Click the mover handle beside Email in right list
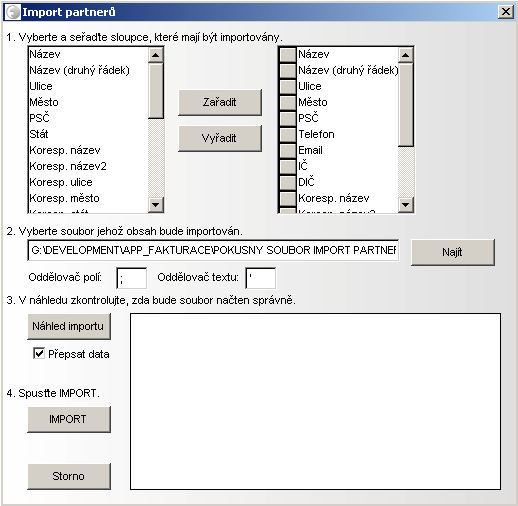This screenshot has width=518, height=506. (288, 150)
